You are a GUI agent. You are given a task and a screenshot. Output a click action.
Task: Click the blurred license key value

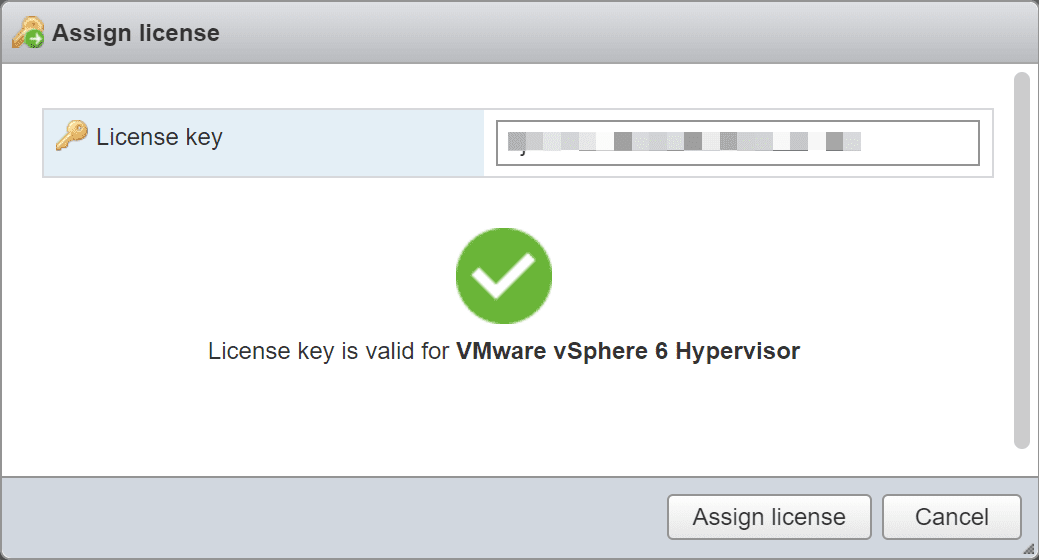[683, 142]
